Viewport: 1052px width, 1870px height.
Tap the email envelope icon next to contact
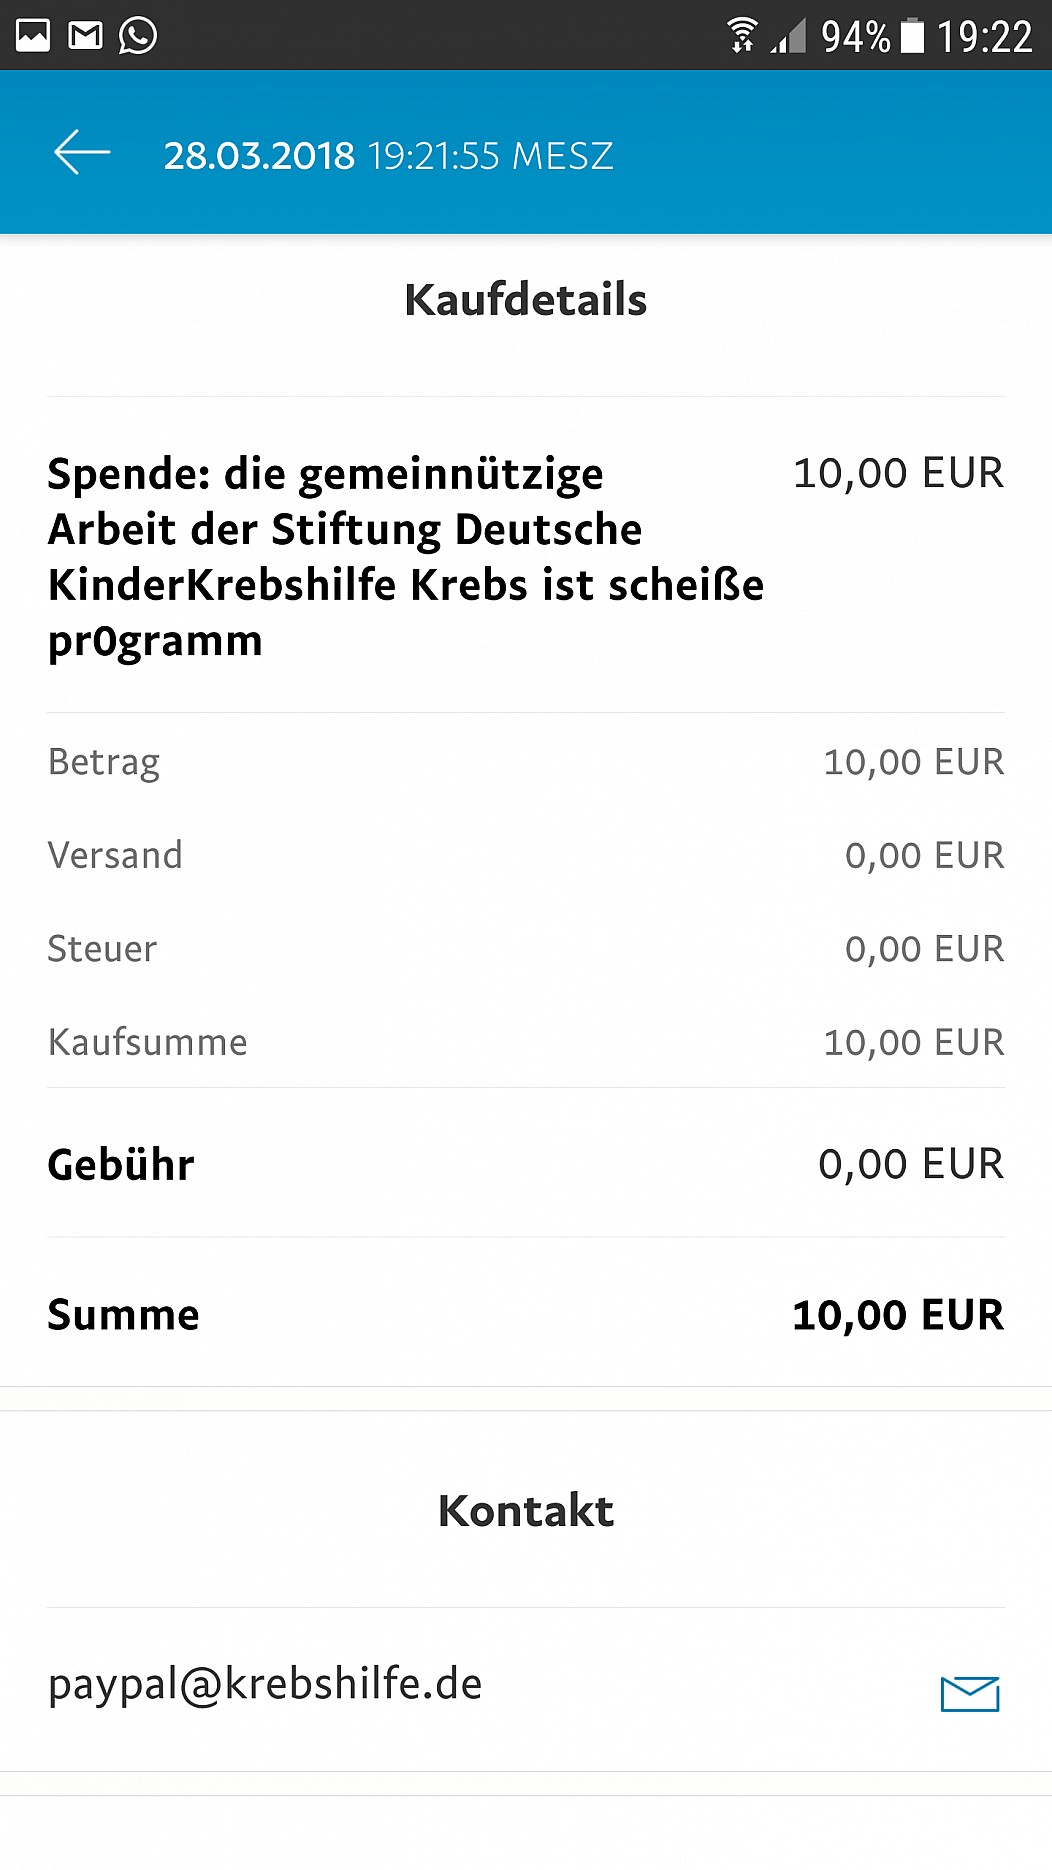tap(970, 1693)
